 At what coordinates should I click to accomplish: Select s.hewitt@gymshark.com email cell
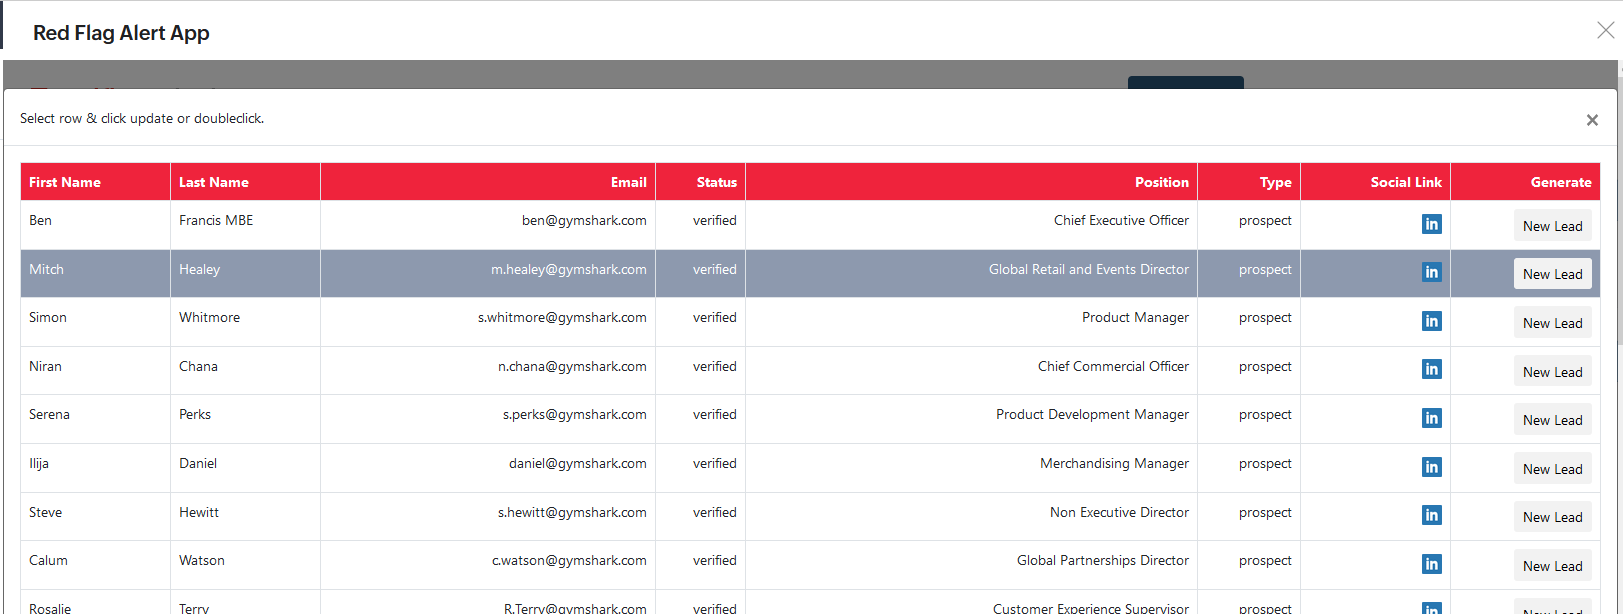488,516
